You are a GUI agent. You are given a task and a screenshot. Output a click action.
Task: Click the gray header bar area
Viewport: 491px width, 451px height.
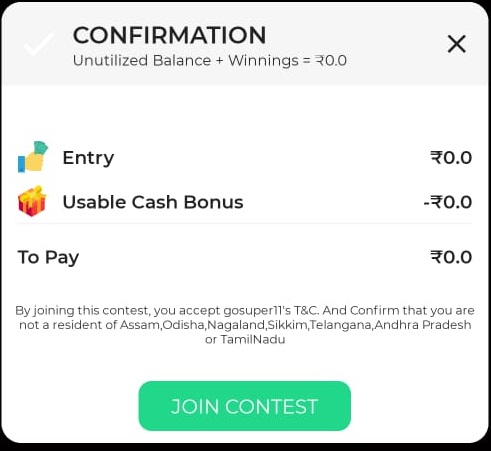[x=245, y=43]
